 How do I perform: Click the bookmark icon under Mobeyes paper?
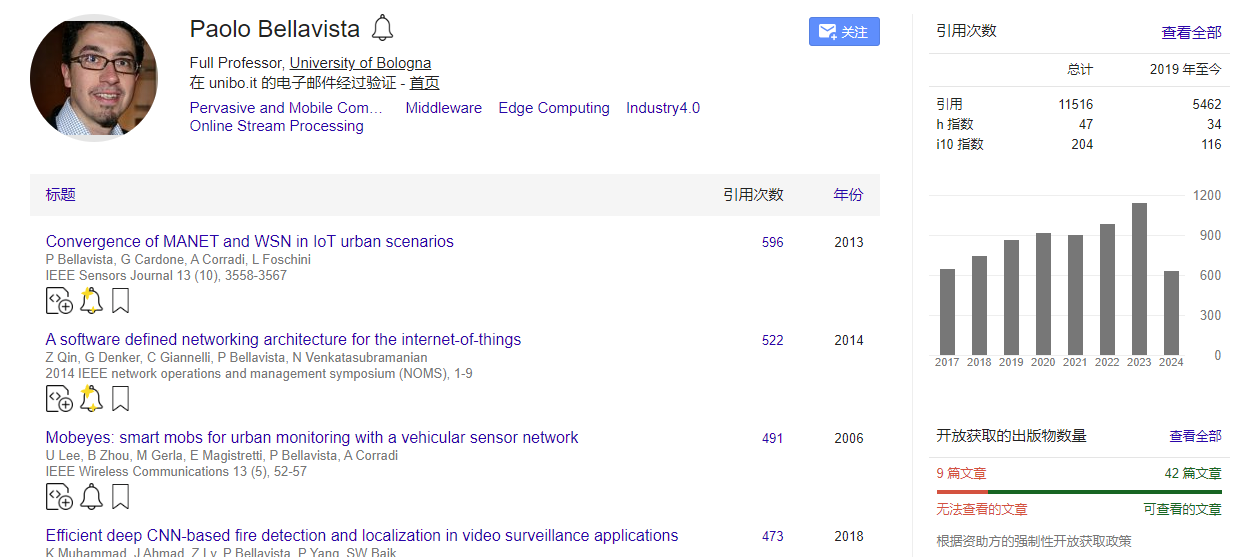120,497
